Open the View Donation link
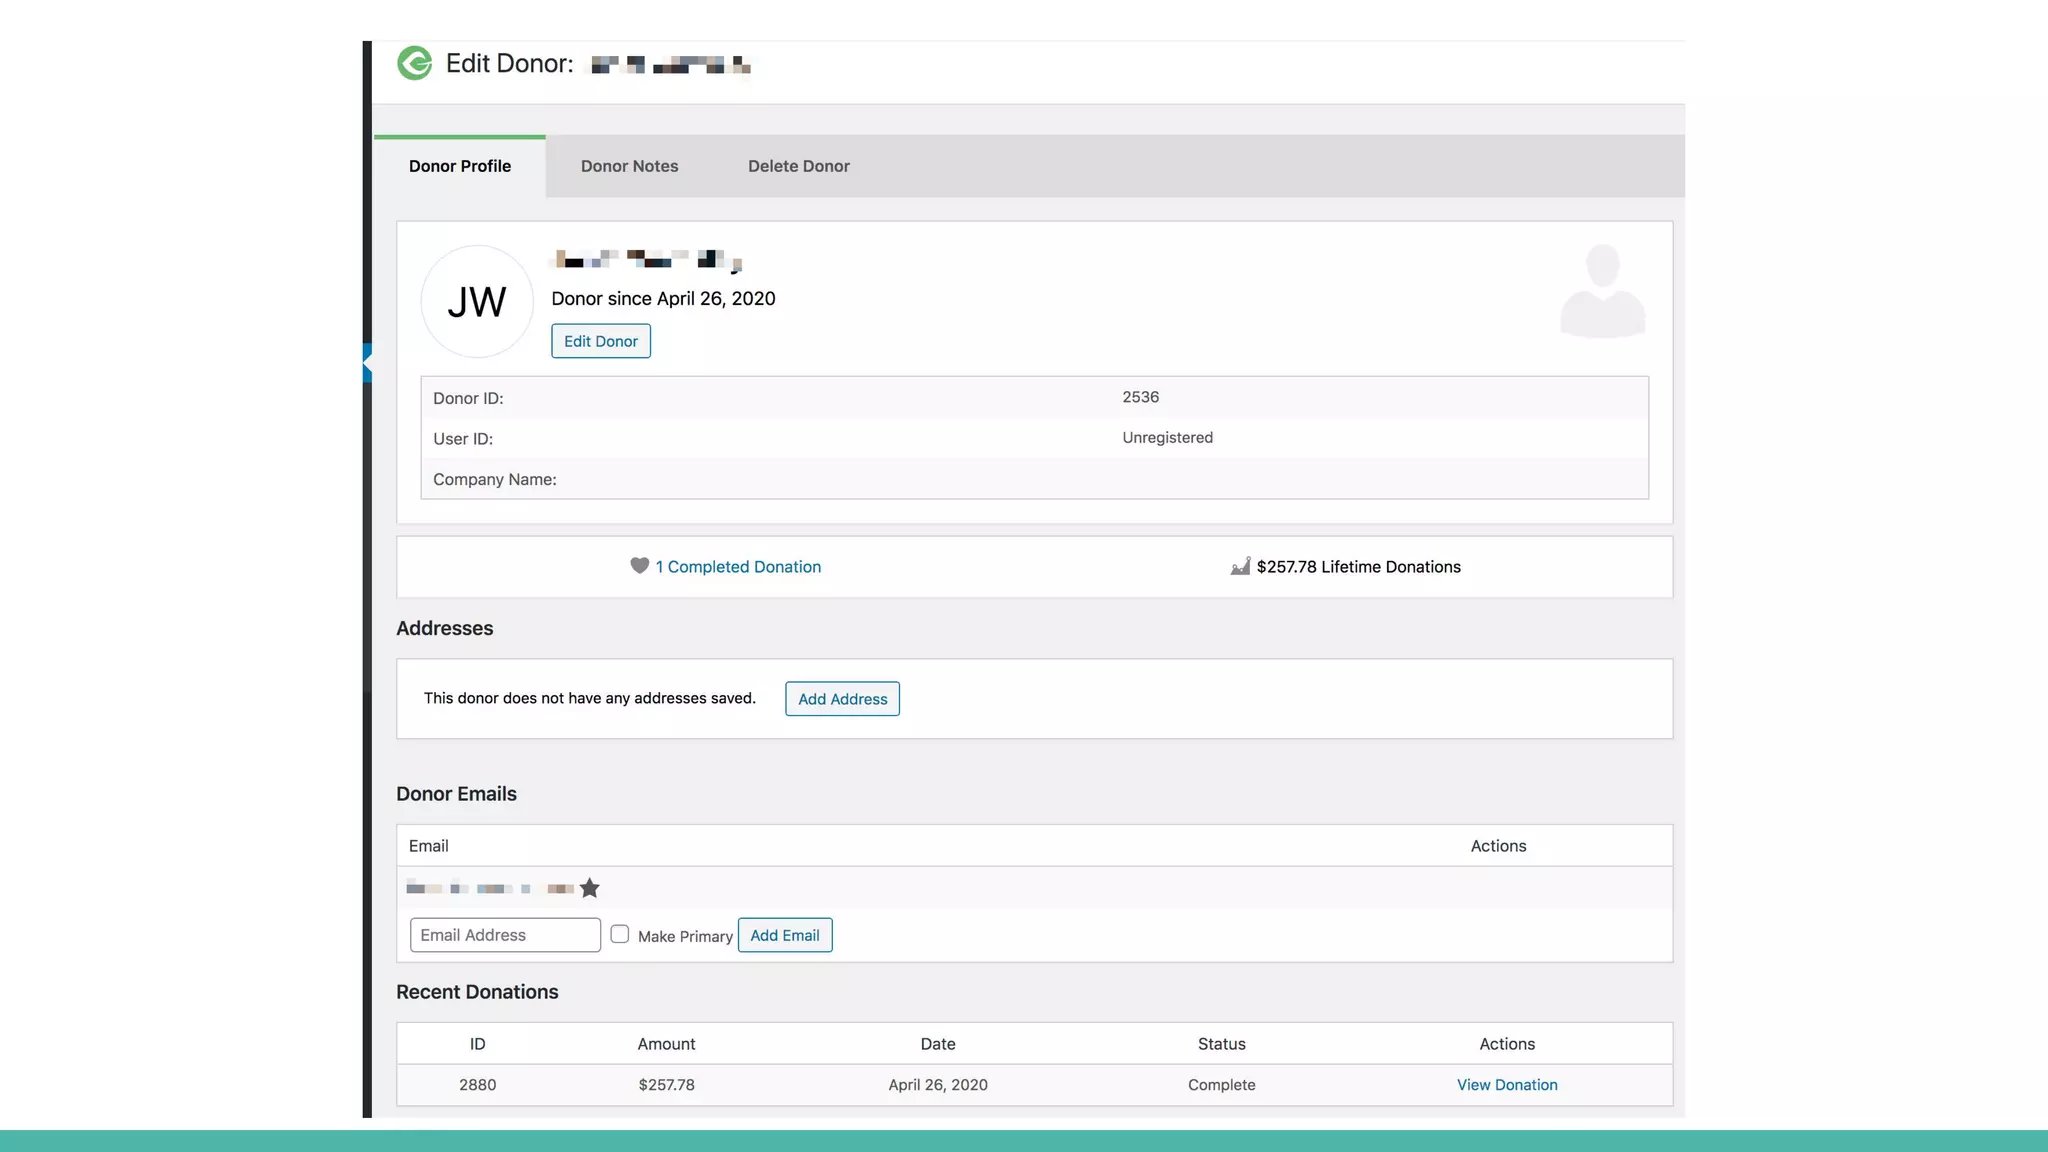The width and height of the screenshot is (2048, 1152). coord(1506,1085)
